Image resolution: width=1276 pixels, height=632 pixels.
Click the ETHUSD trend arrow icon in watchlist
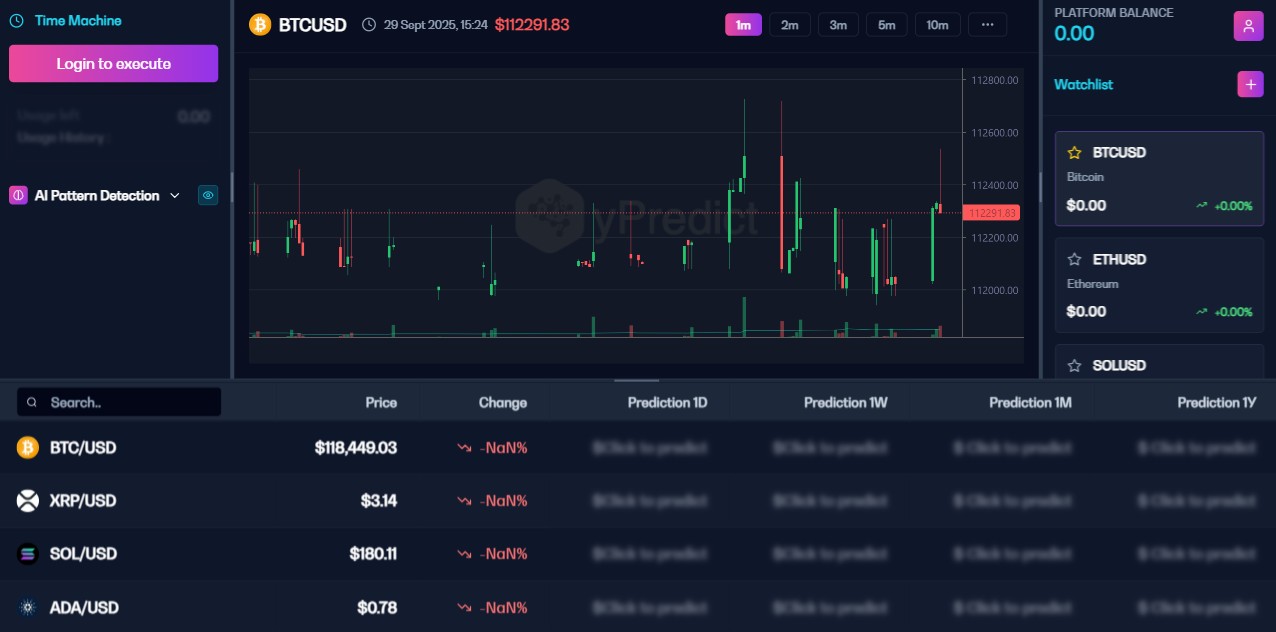1201,312
